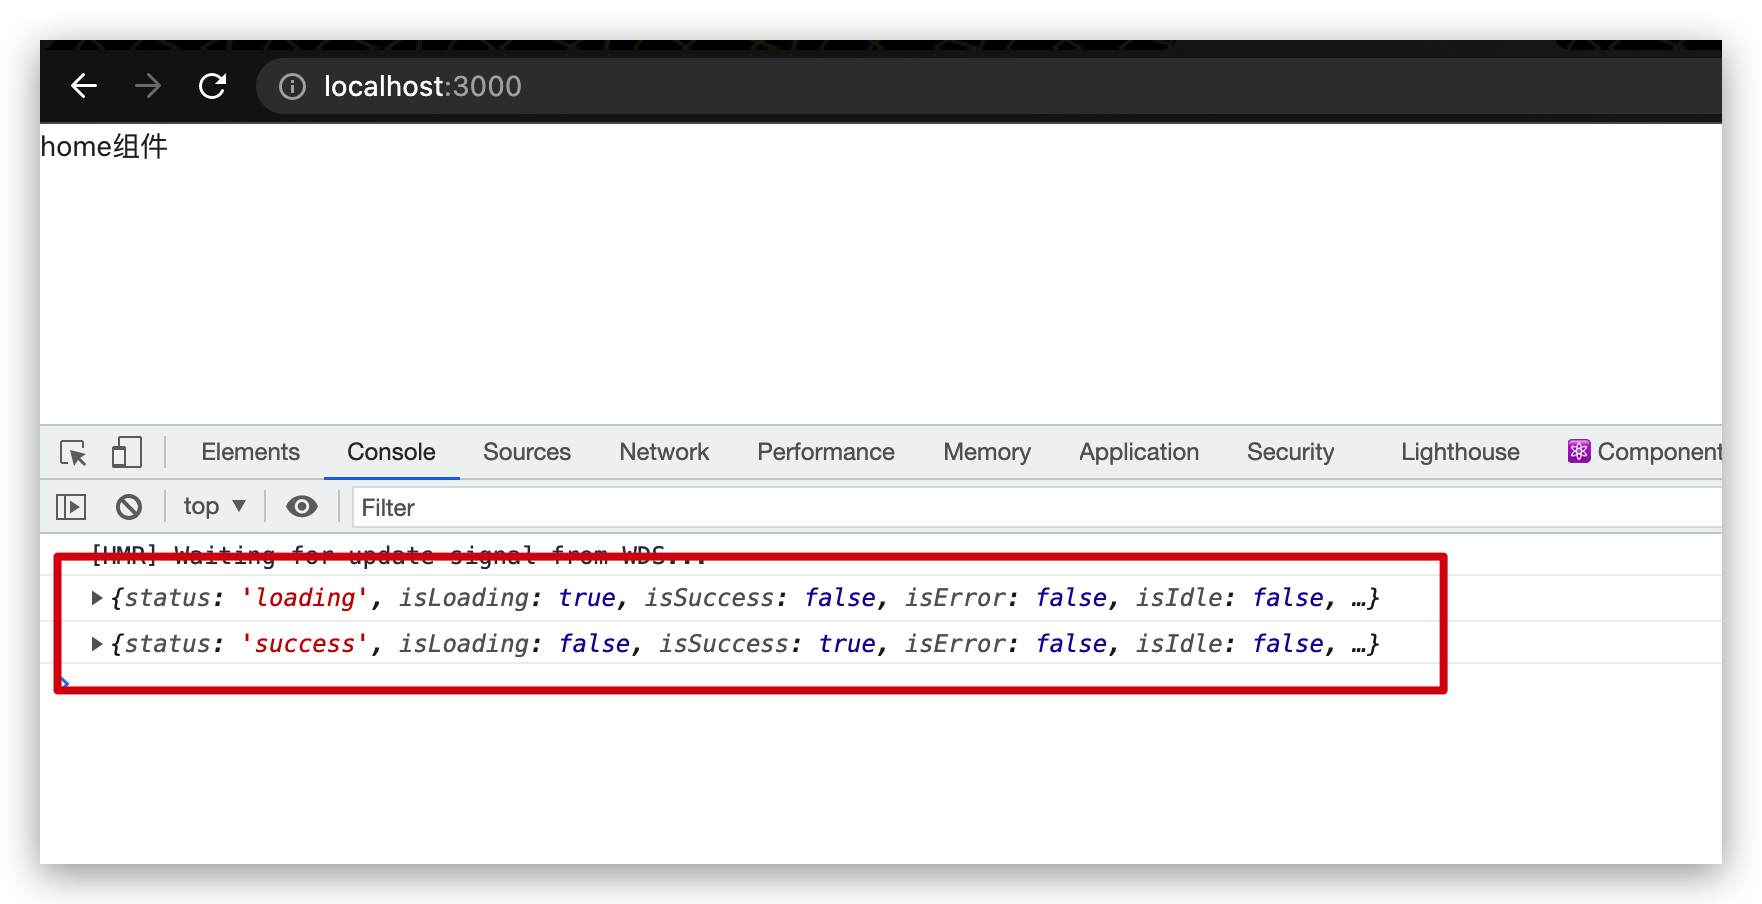Create a live expression with the eye icon

(x=301, y=506)
